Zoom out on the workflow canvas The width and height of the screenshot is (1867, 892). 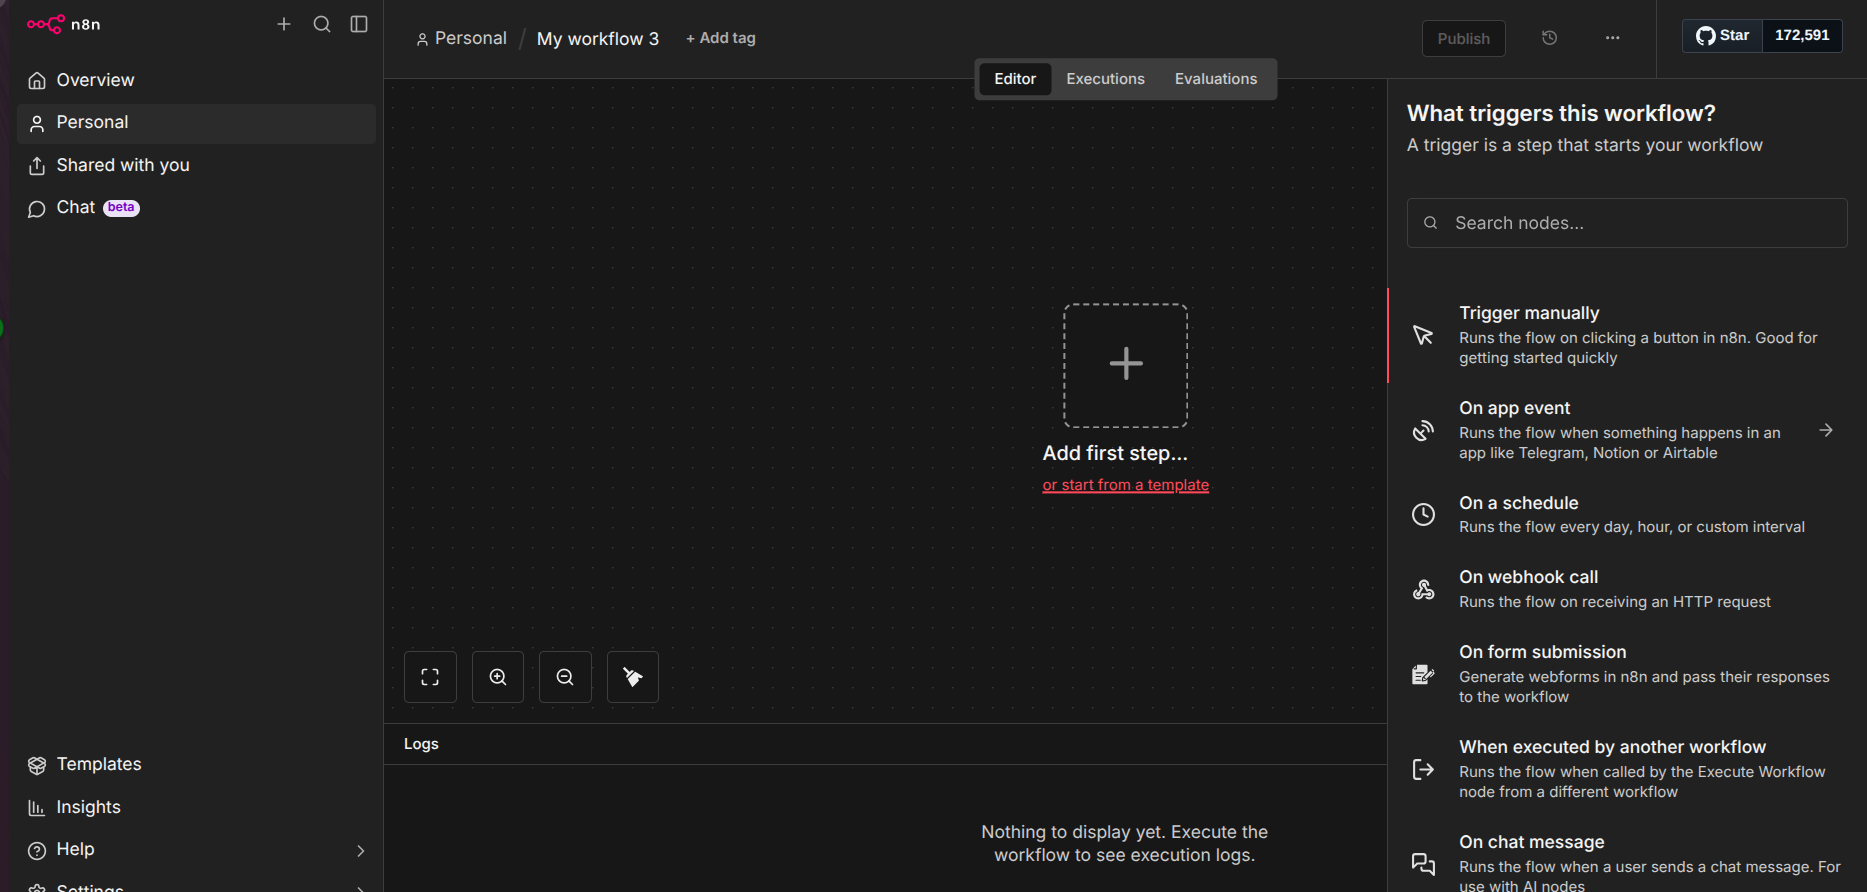click(565, 677)
